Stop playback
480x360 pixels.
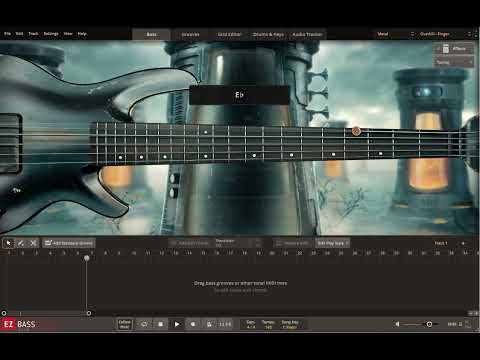pyautogui.click(x=160, y=324)
